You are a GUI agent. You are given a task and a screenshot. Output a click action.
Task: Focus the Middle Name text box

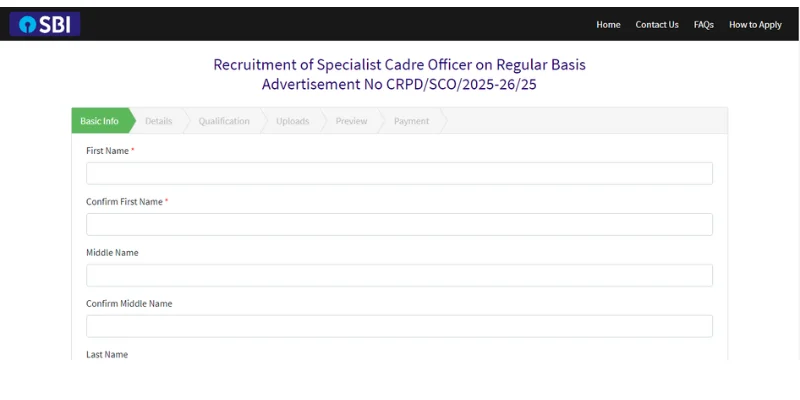point(399,276)
